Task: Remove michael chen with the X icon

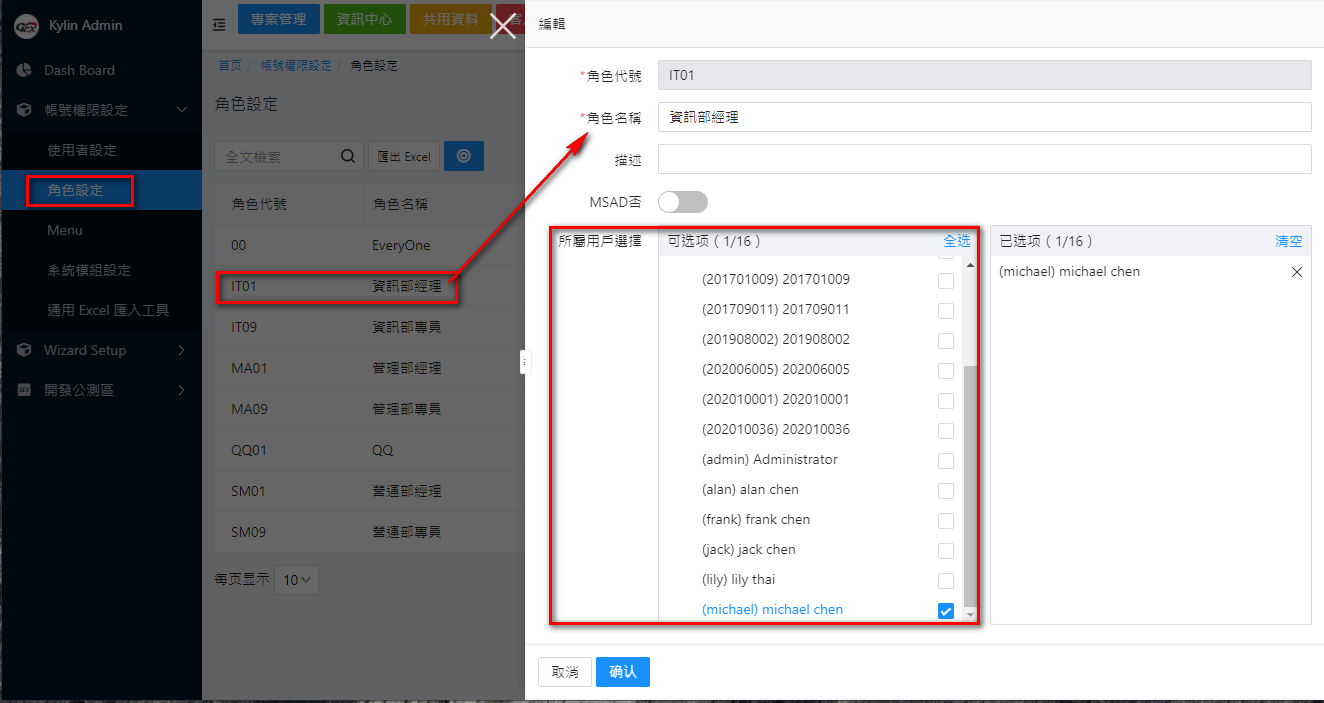Action: tap(1297, 272)
